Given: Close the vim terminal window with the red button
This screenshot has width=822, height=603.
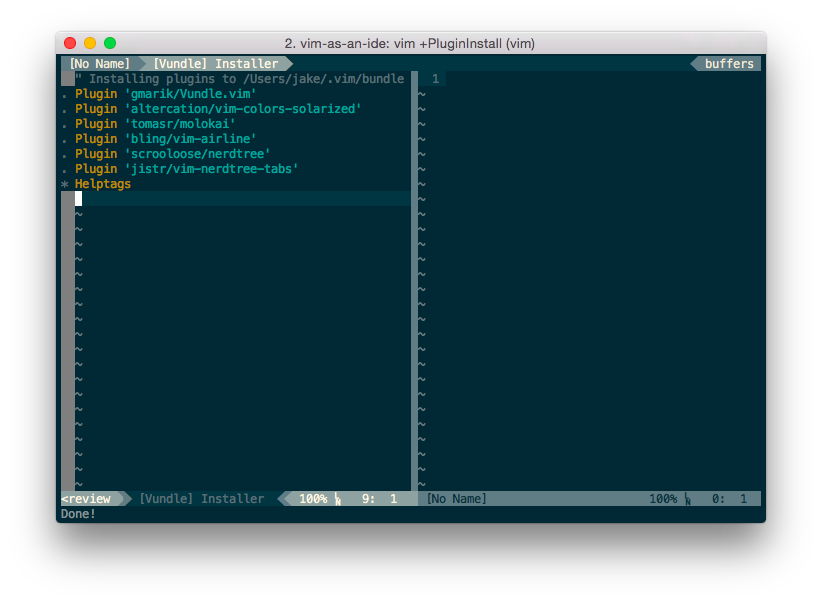Looking at the screenshot, I should click(x=70, y=43).
